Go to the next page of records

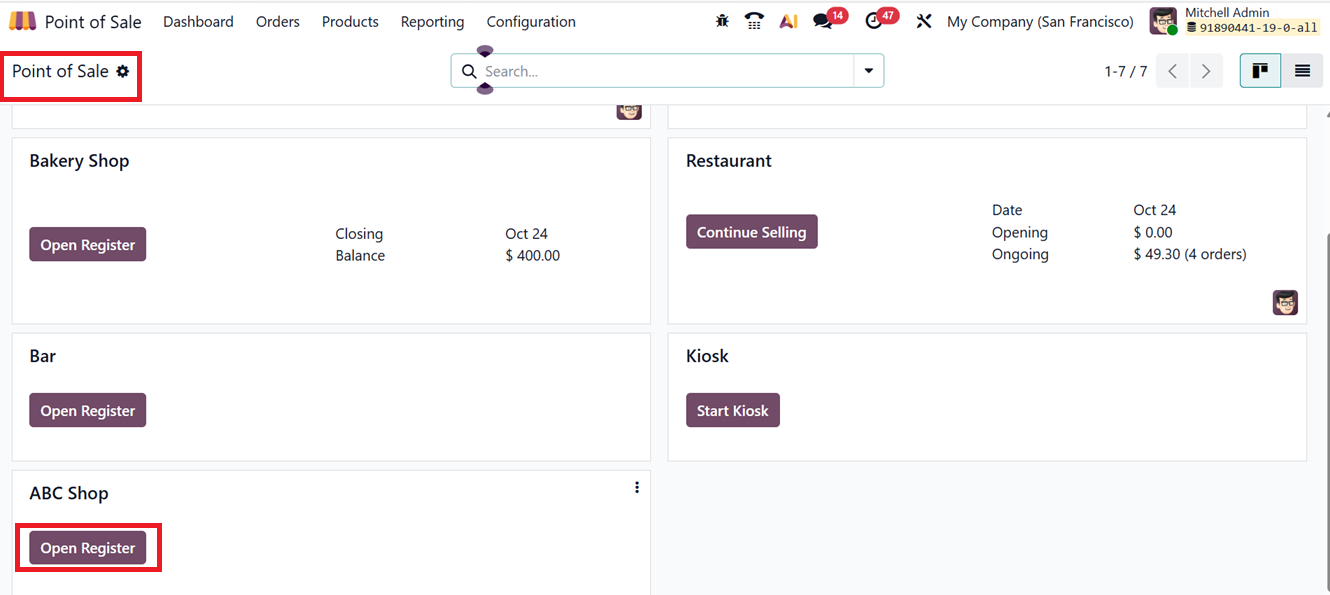click(1206, 71)
